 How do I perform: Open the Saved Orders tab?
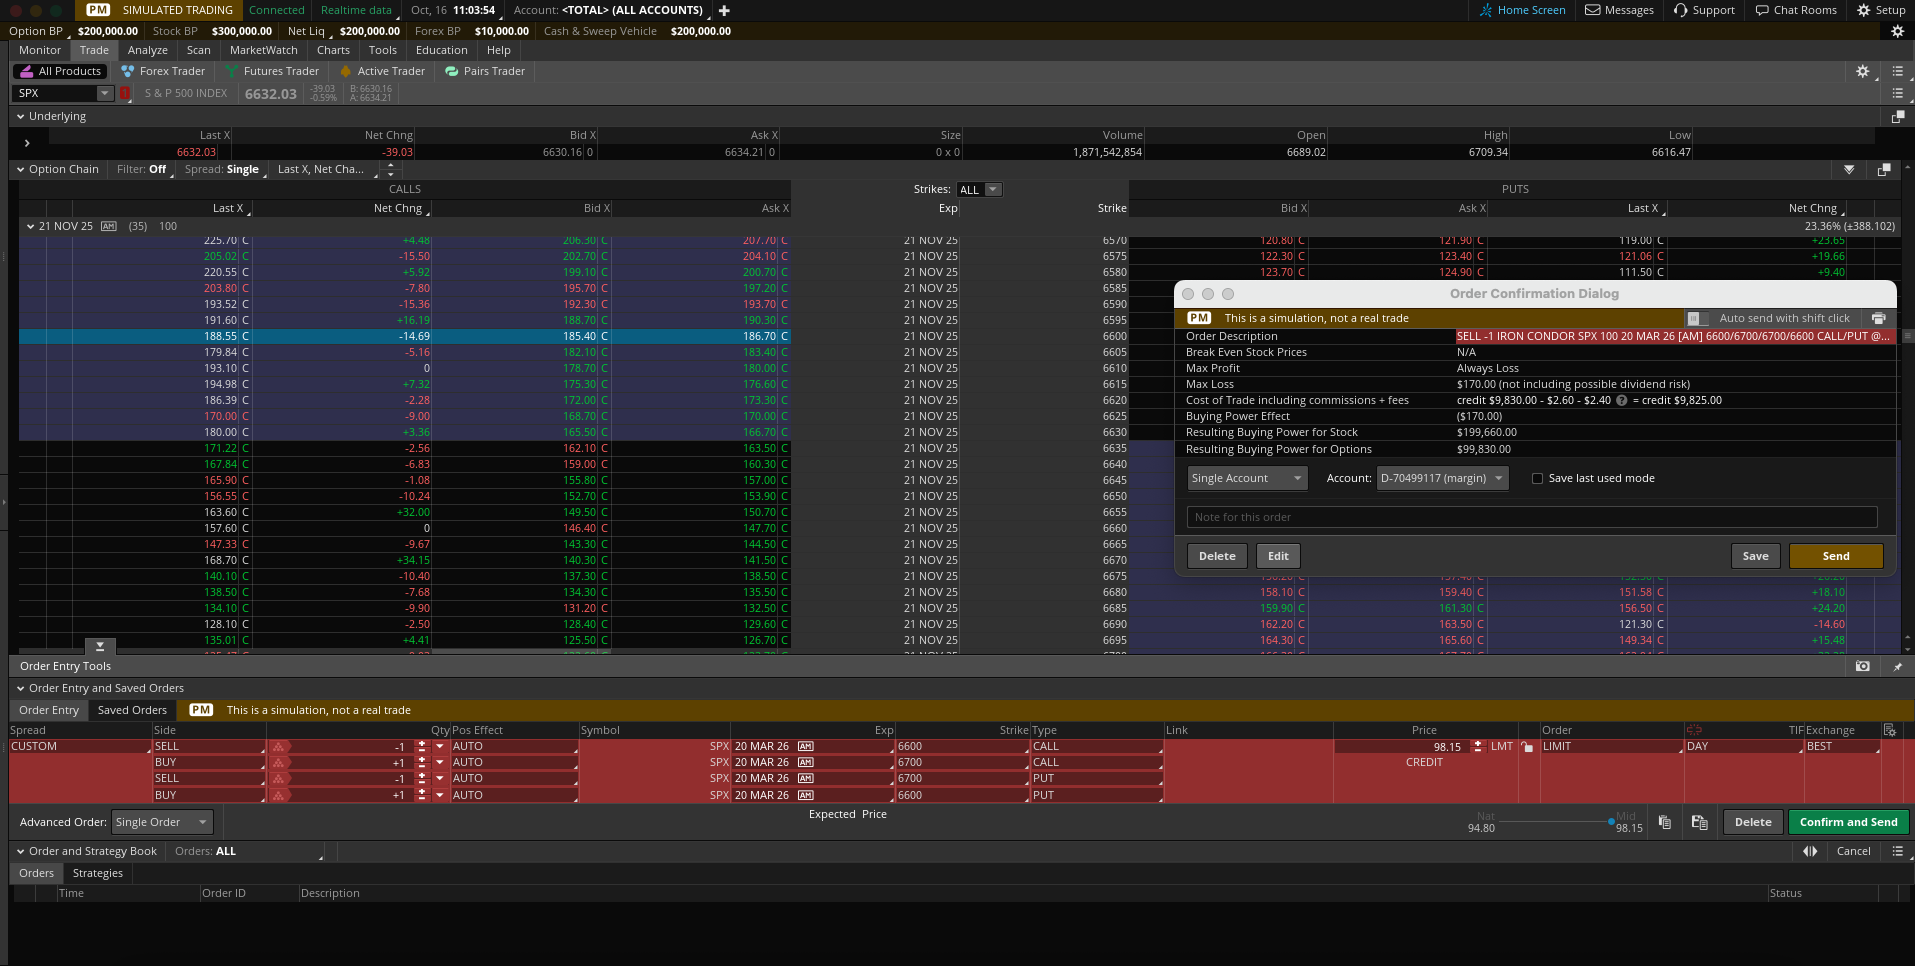pos(132,710)
